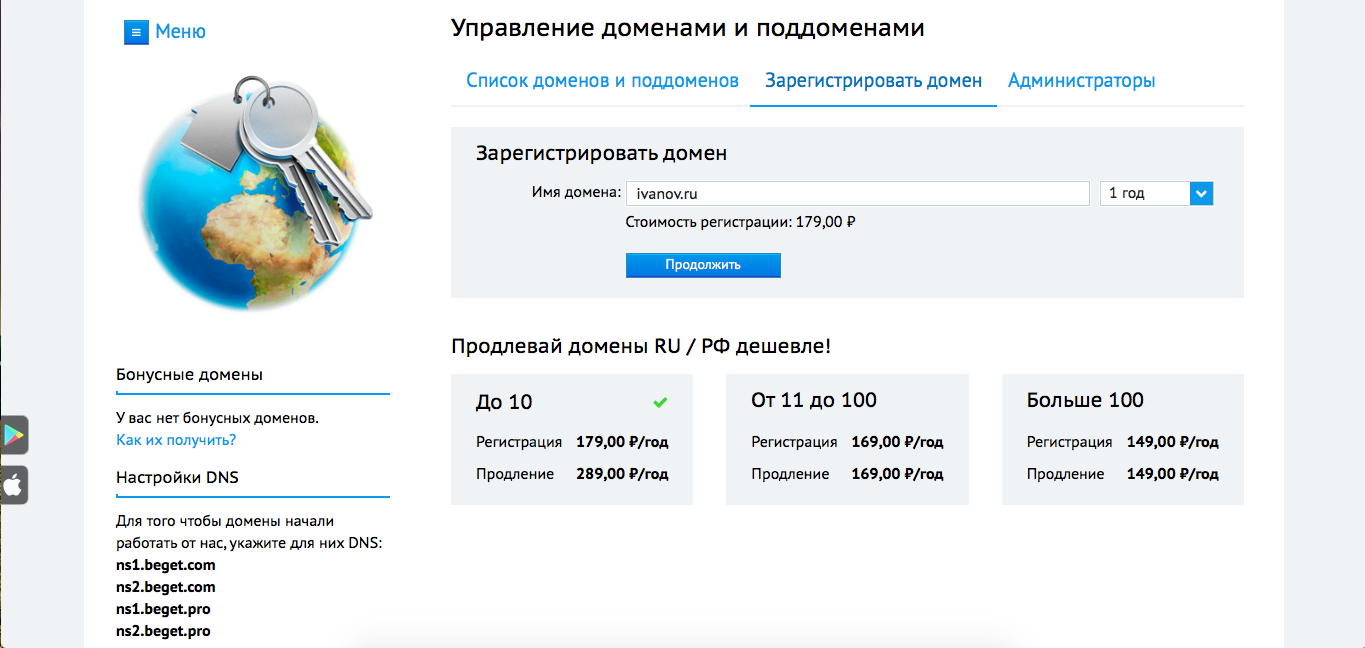Switch to Список доменов и поддоменов tab

click(x=602, y=81)
